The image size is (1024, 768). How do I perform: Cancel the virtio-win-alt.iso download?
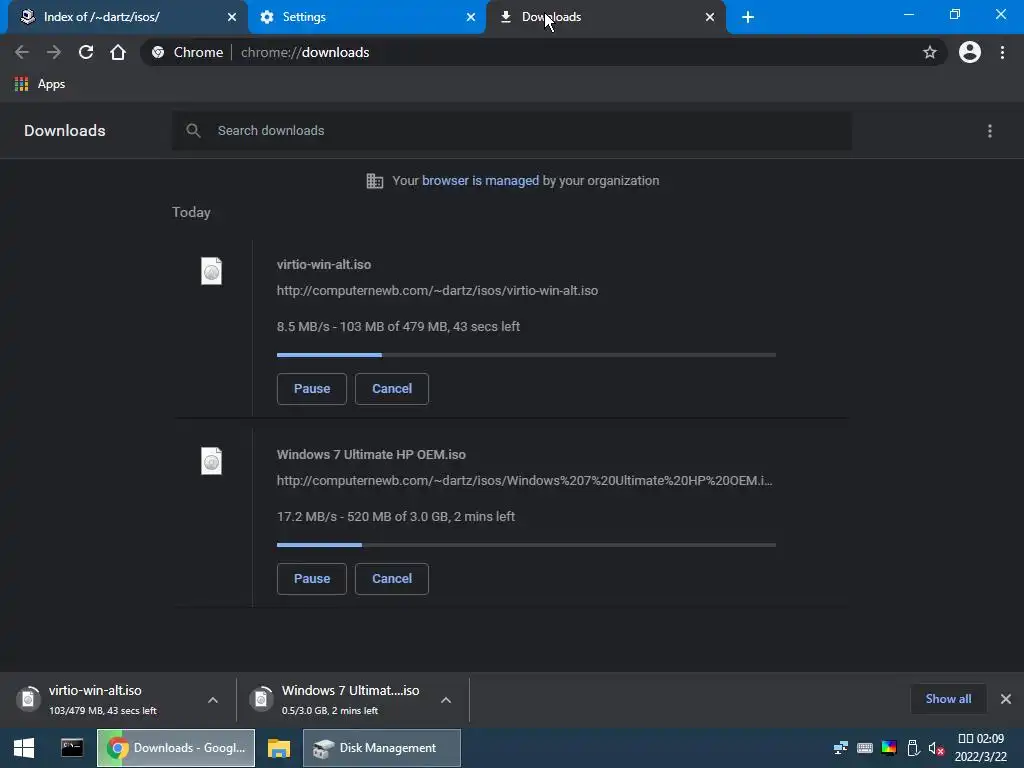click(x=392, y=389)
